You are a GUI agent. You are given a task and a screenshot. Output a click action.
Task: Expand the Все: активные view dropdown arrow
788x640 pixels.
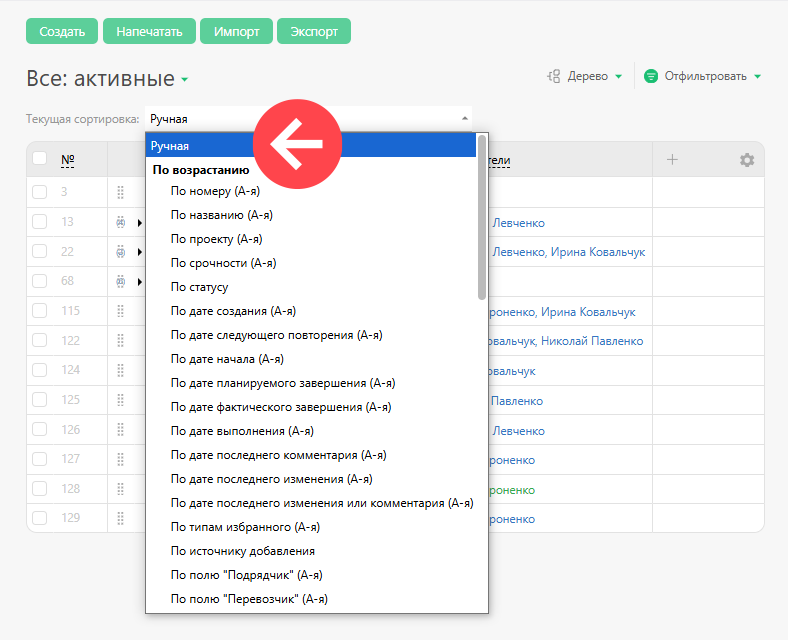pos(184,79)
